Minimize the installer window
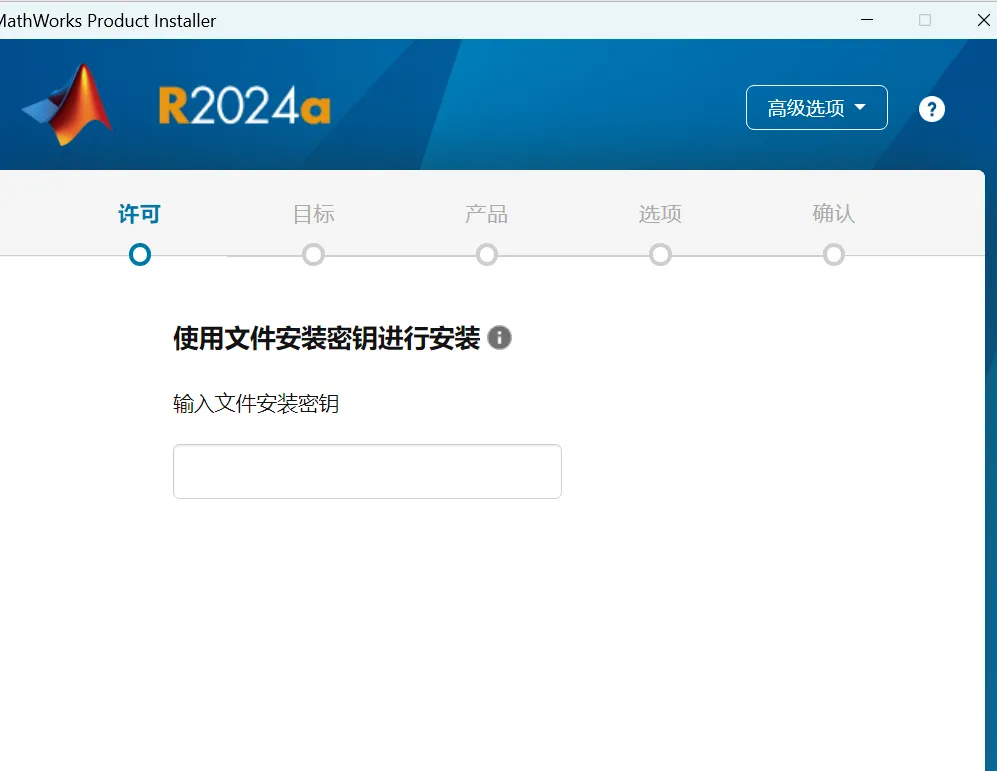This screenshot has width=997, height=771. 867,20
